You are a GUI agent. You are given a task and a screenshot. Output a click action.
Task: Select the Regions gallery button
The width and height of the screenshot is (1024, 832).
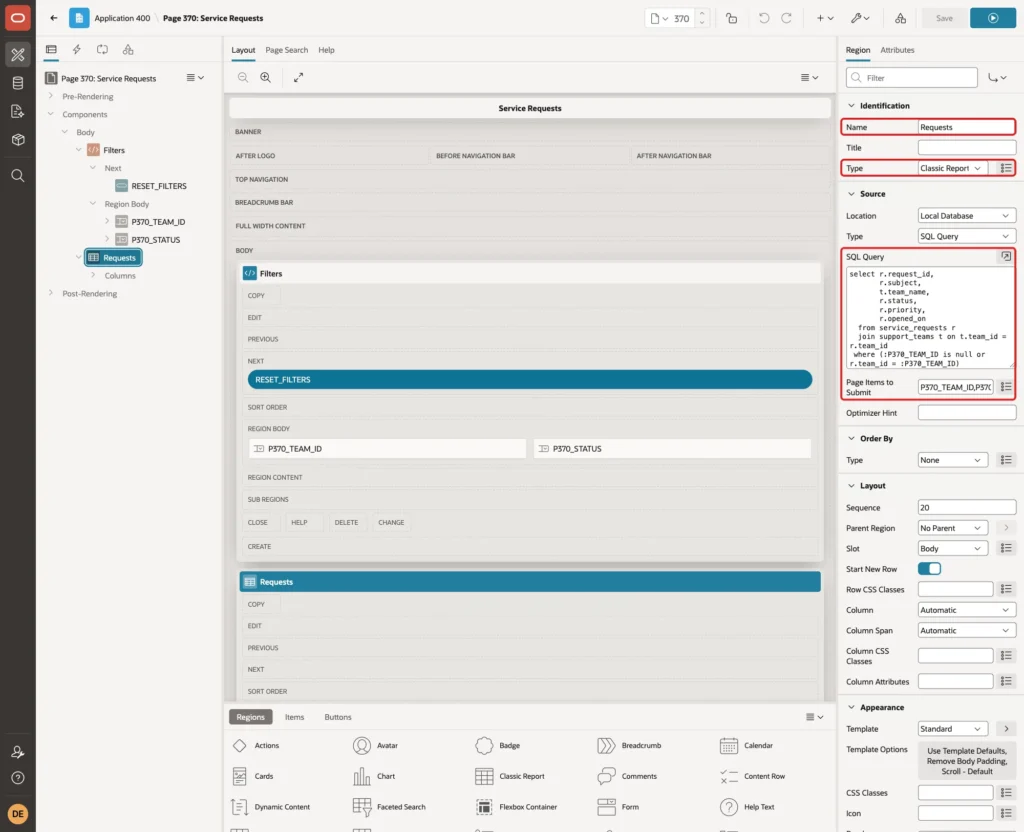pos(250,717)
